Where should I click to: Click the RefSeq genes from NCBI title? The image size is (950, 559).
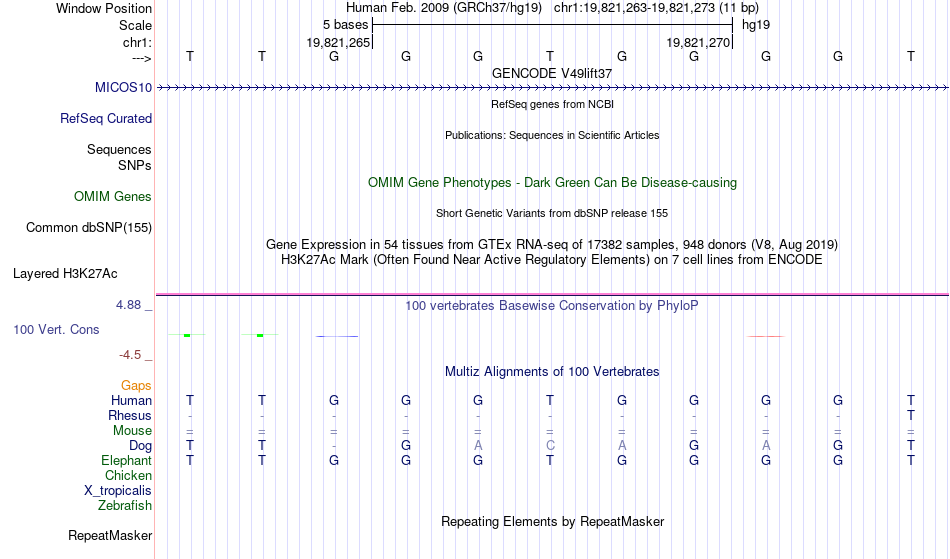pyautogui.click(x=552, y=104)
